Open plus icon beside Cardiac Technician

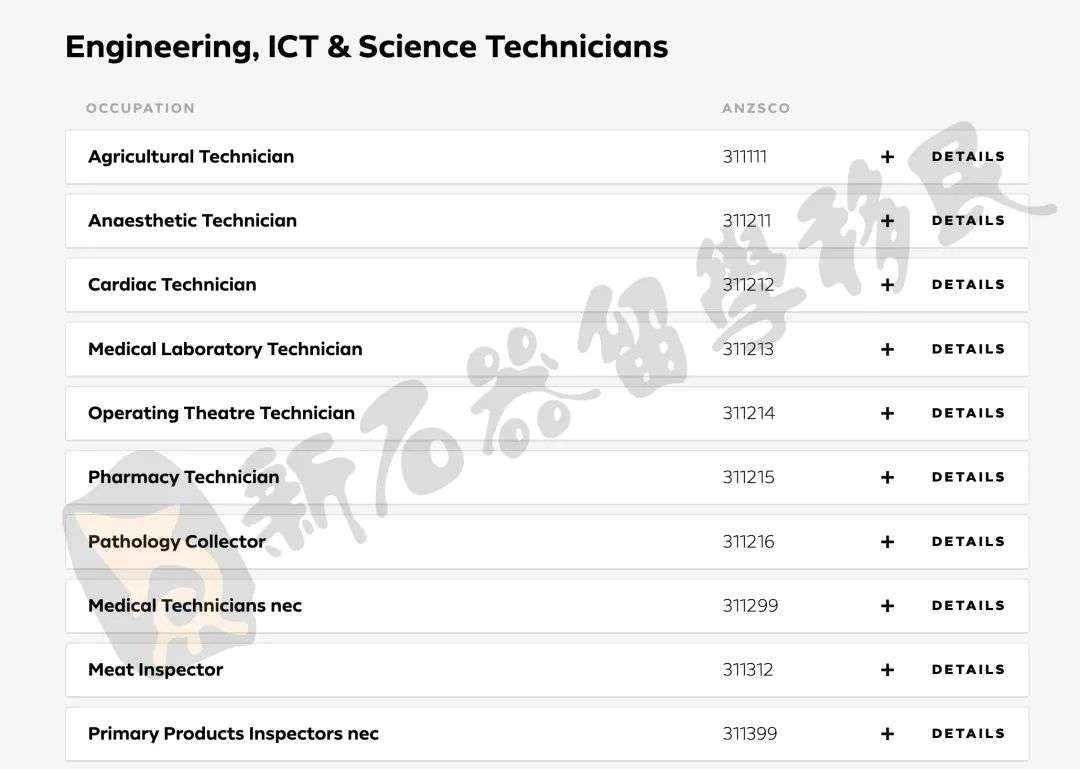(887, 285)
